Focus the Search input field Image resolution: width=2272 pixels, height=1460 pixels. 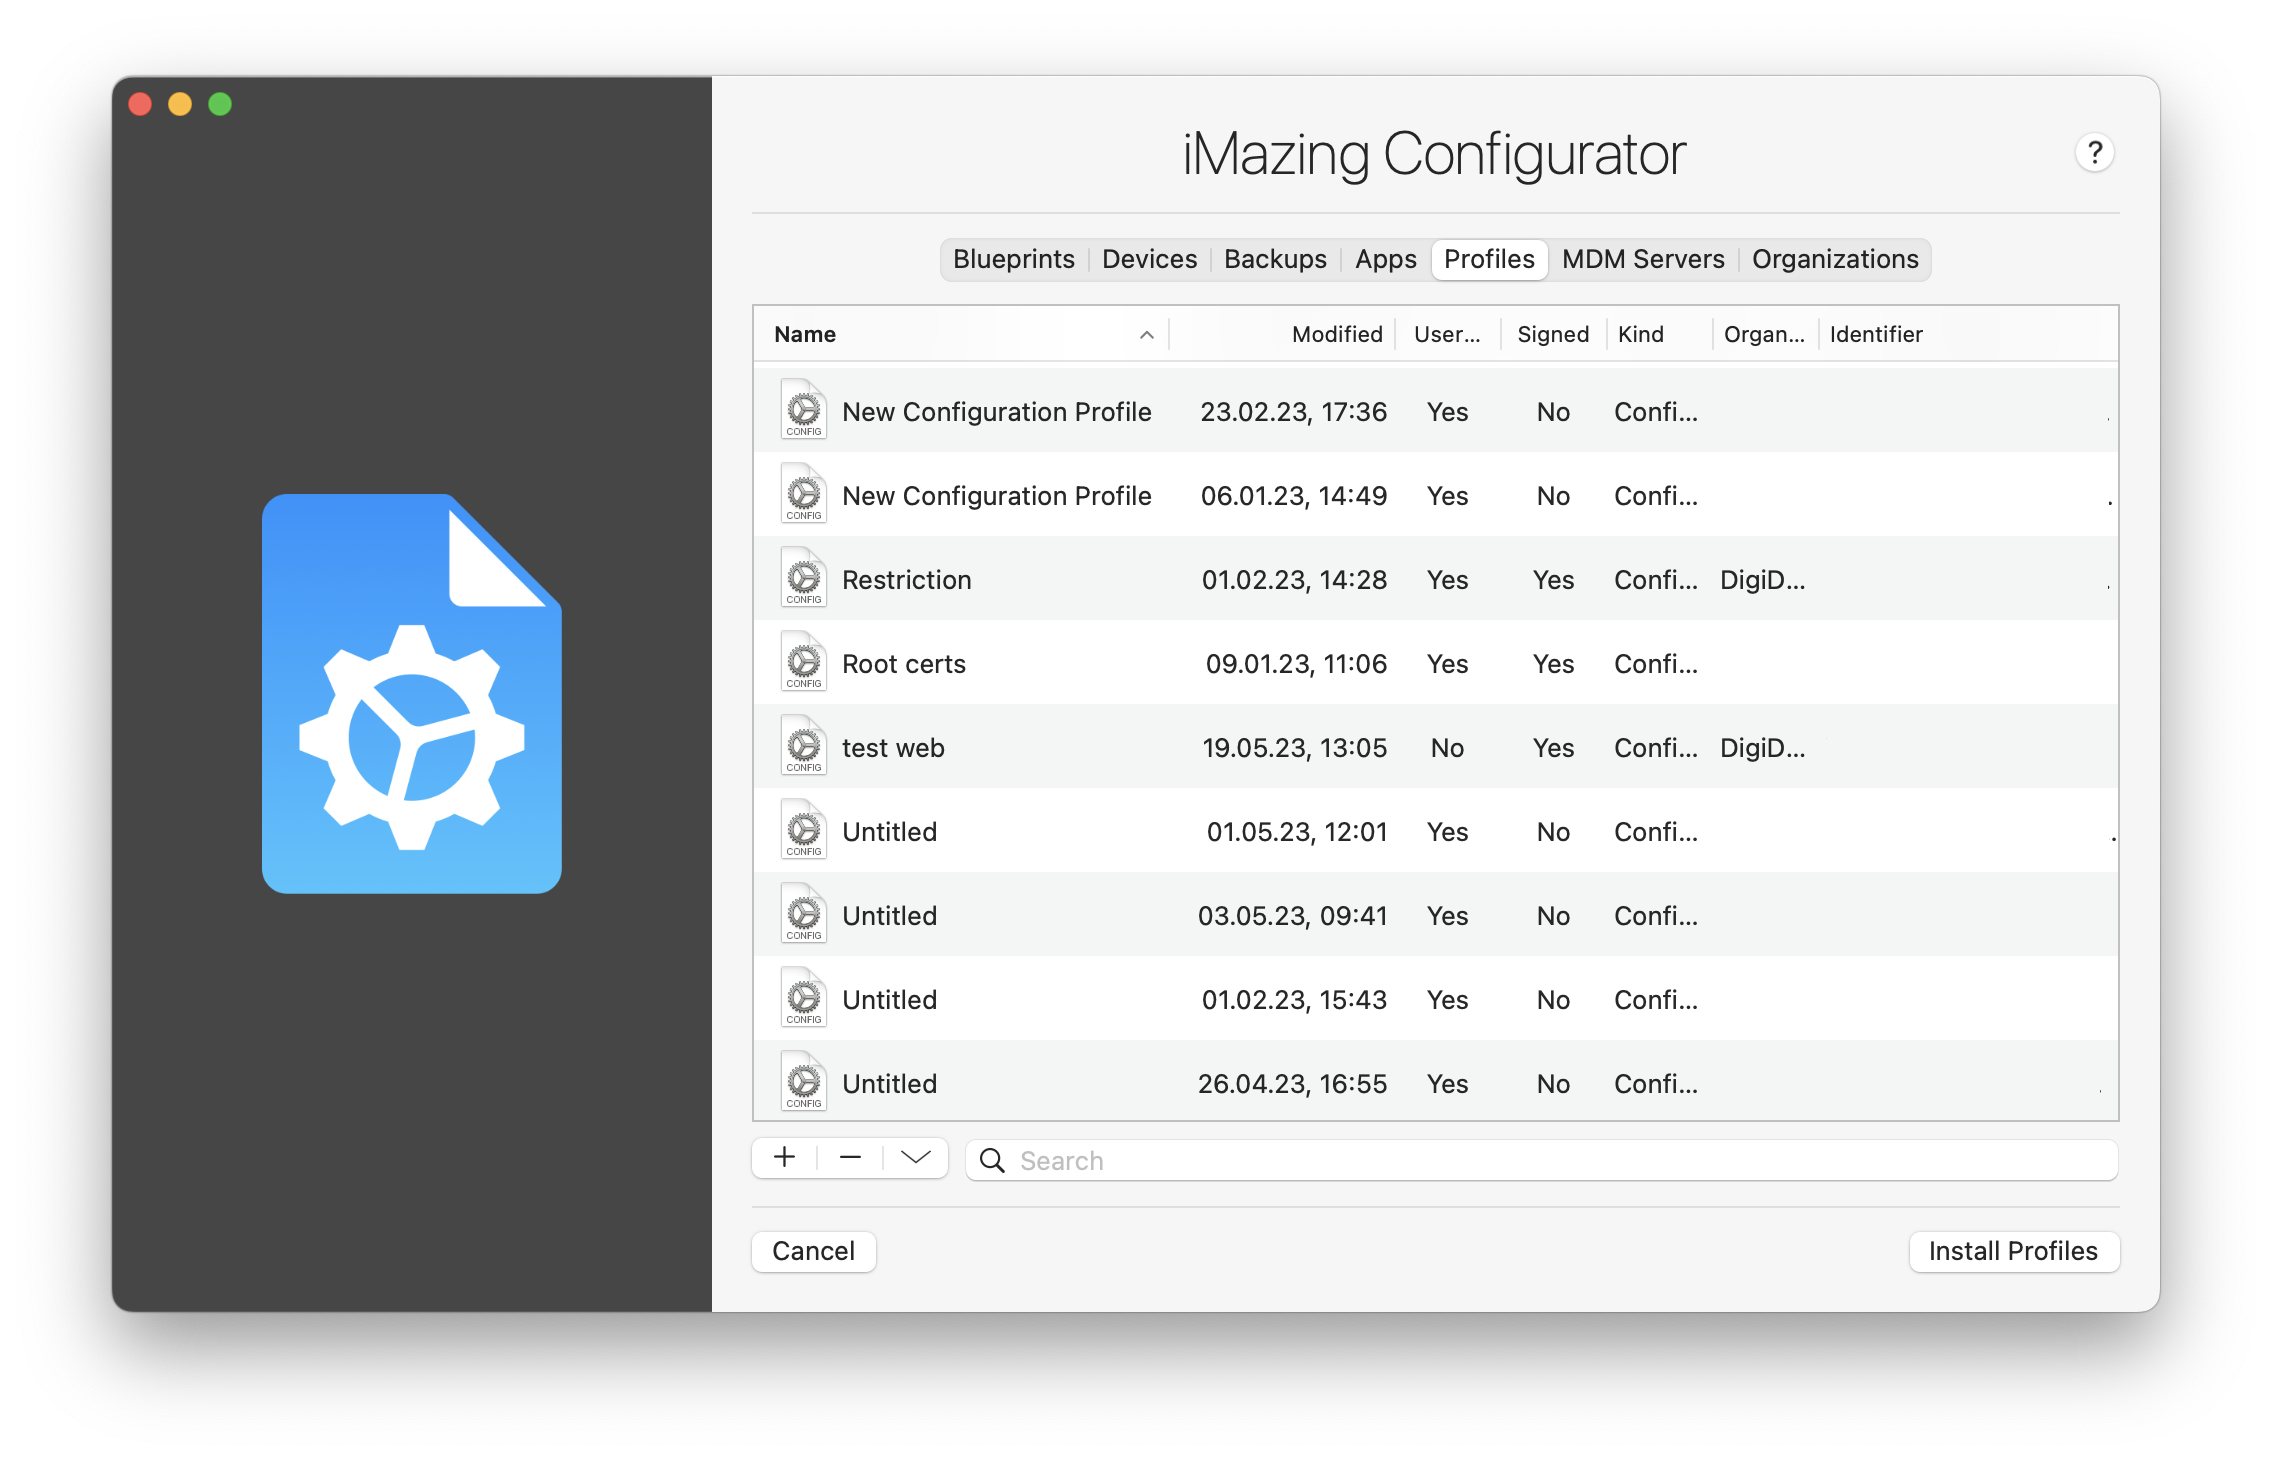tap(1541, 1160)
